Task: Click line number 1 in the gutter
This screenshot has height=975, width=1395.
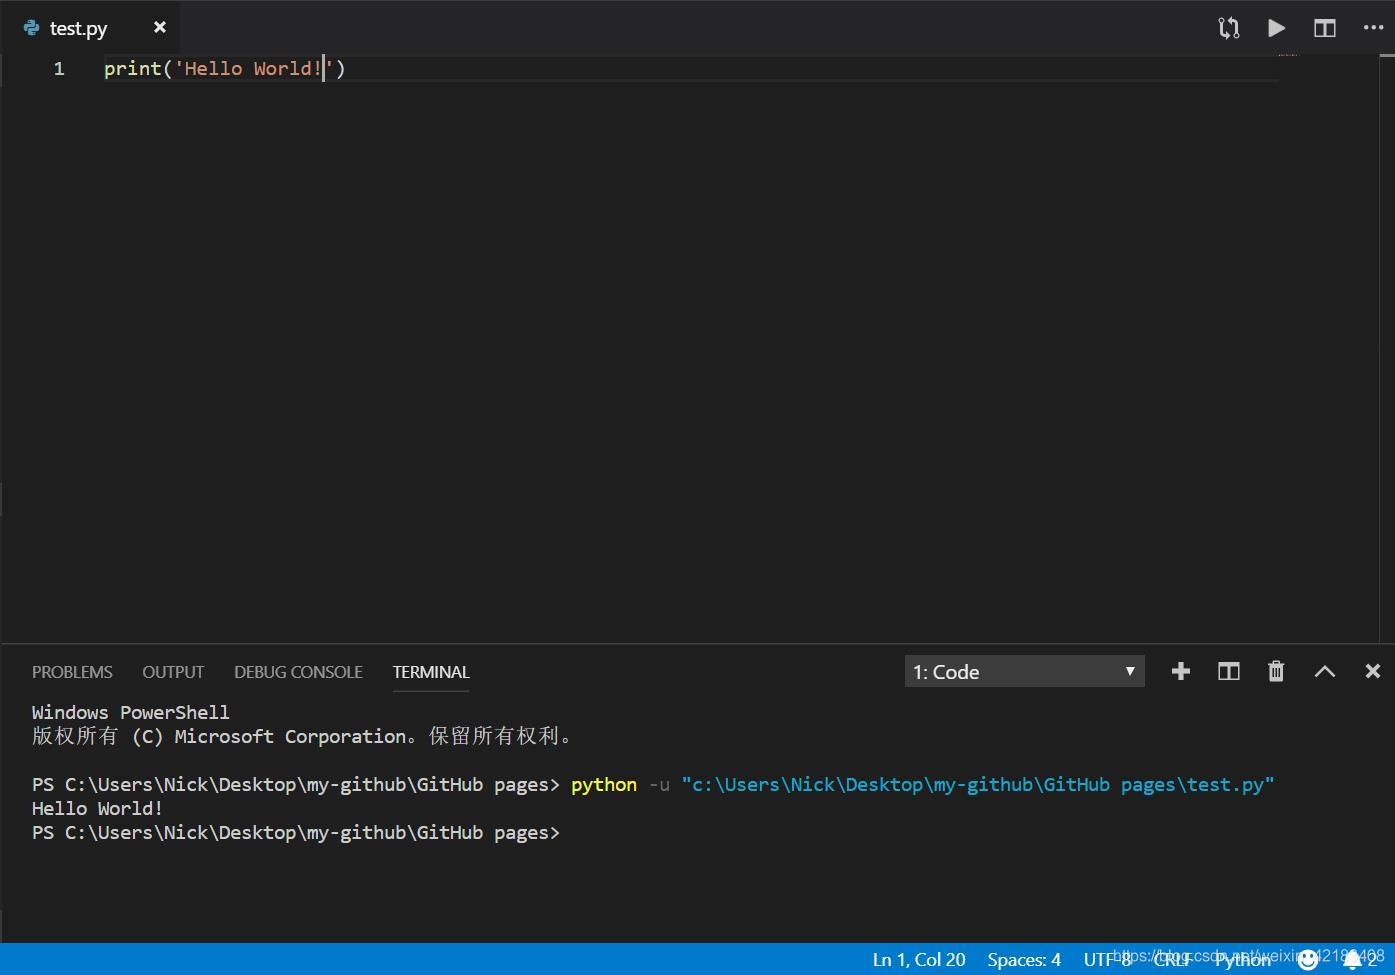Action: (59, 68)
